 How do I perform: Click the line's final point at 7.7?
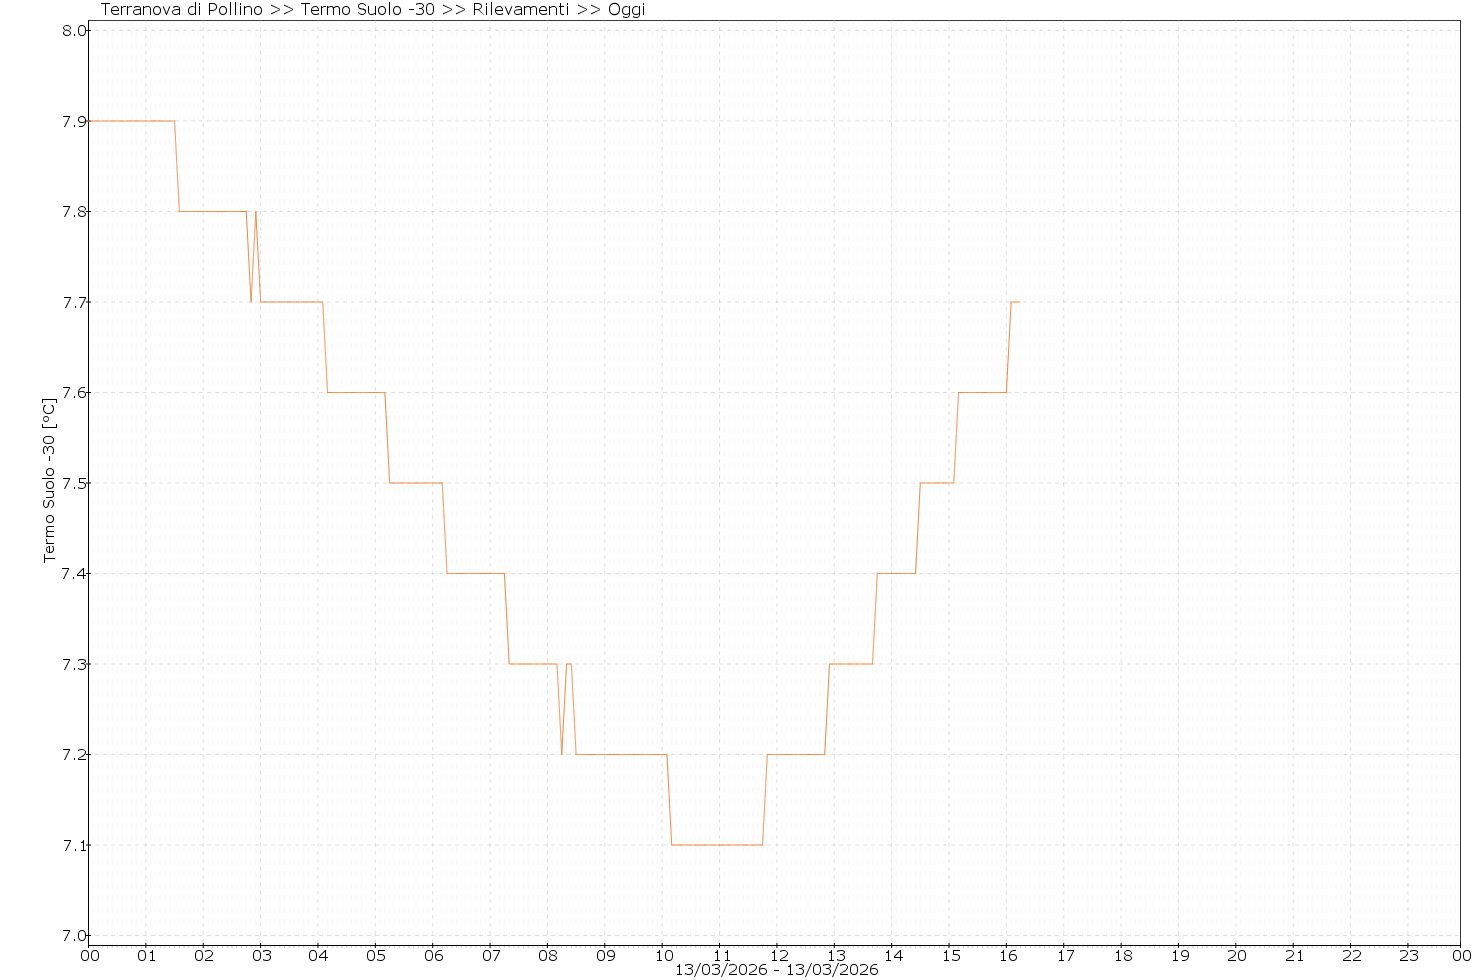click(x=1018, y=302)
